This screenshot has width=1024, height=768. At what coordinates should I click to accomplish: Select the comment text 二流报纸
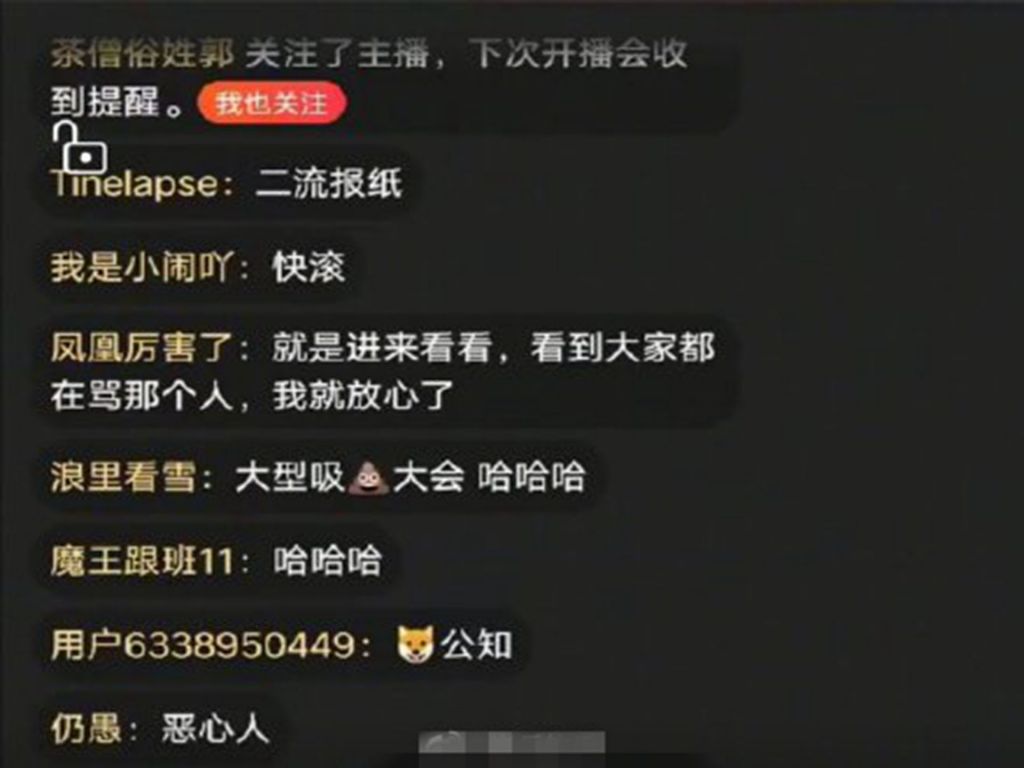329,184
